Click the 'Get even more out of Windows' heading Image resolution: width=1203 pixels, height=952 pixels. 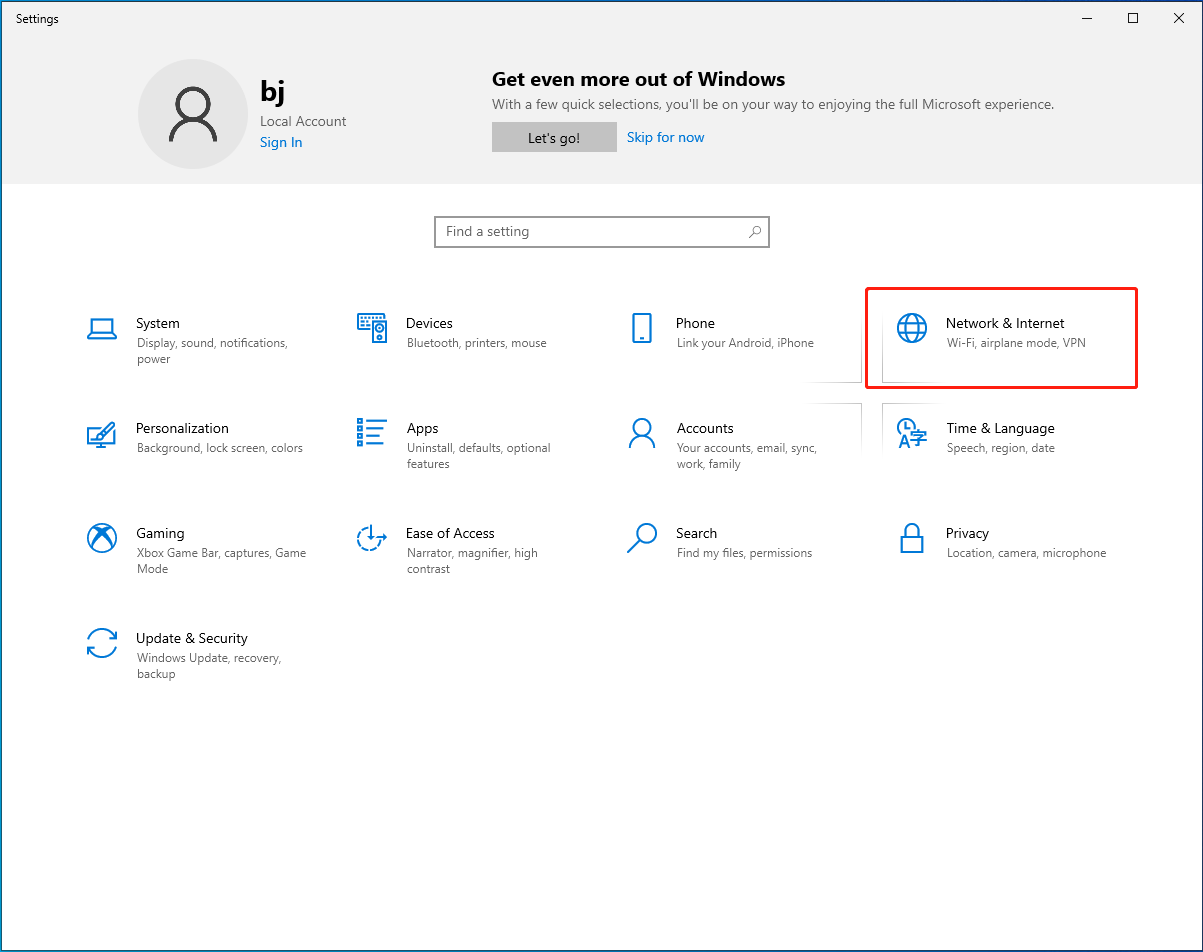pos(639,80)
